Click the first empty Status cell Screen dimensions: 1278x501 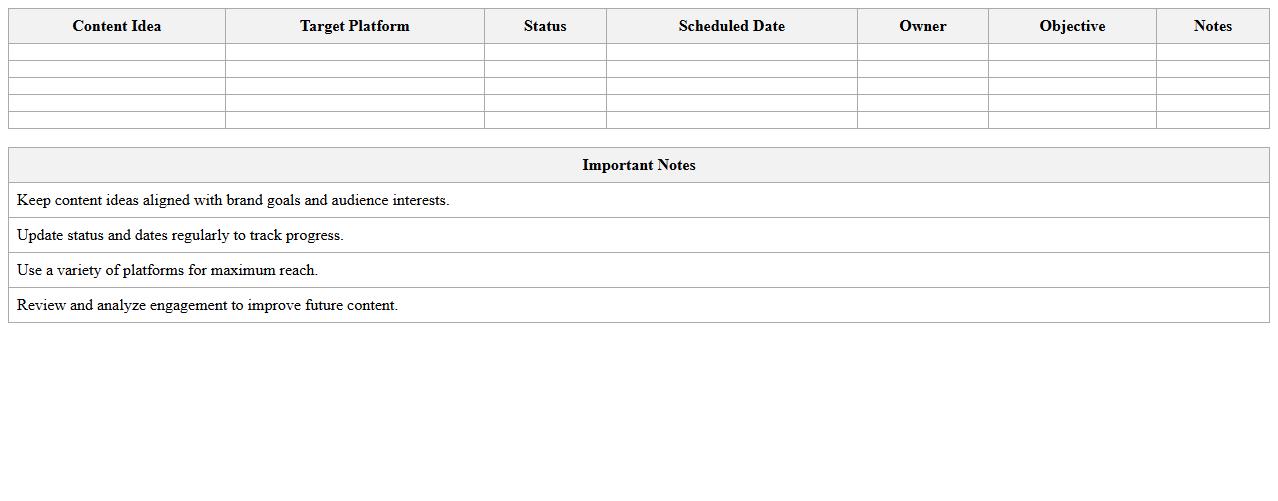545,52
